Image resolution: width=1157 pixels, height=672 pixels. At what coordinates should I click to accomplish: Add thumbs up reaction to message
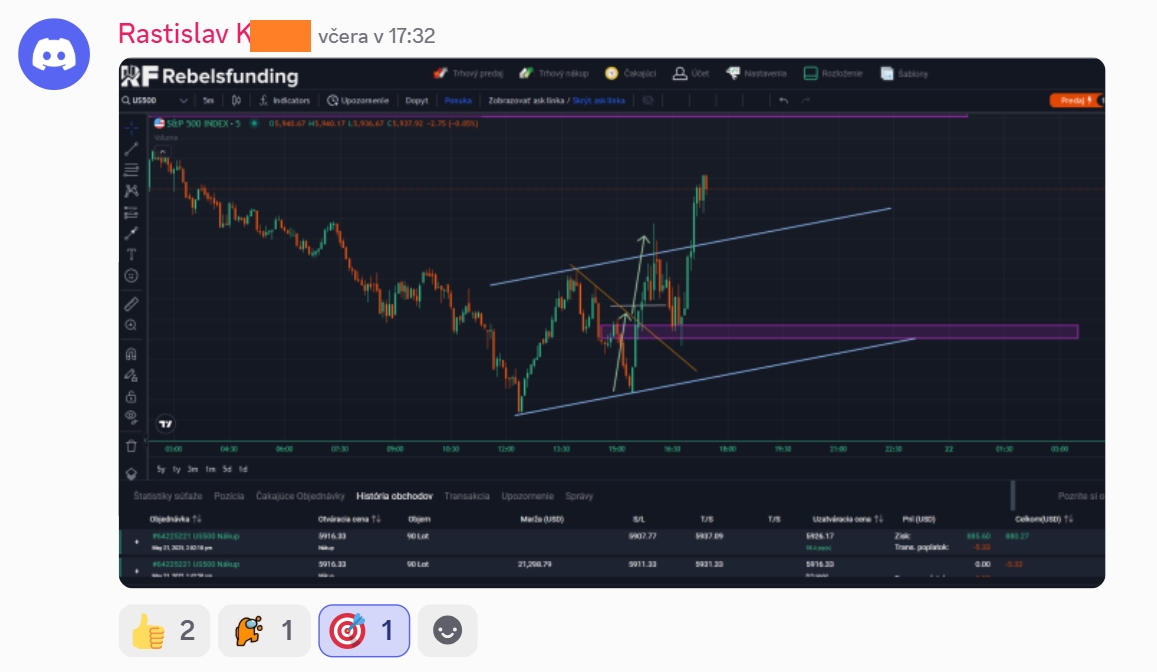[x=164, y=631]
